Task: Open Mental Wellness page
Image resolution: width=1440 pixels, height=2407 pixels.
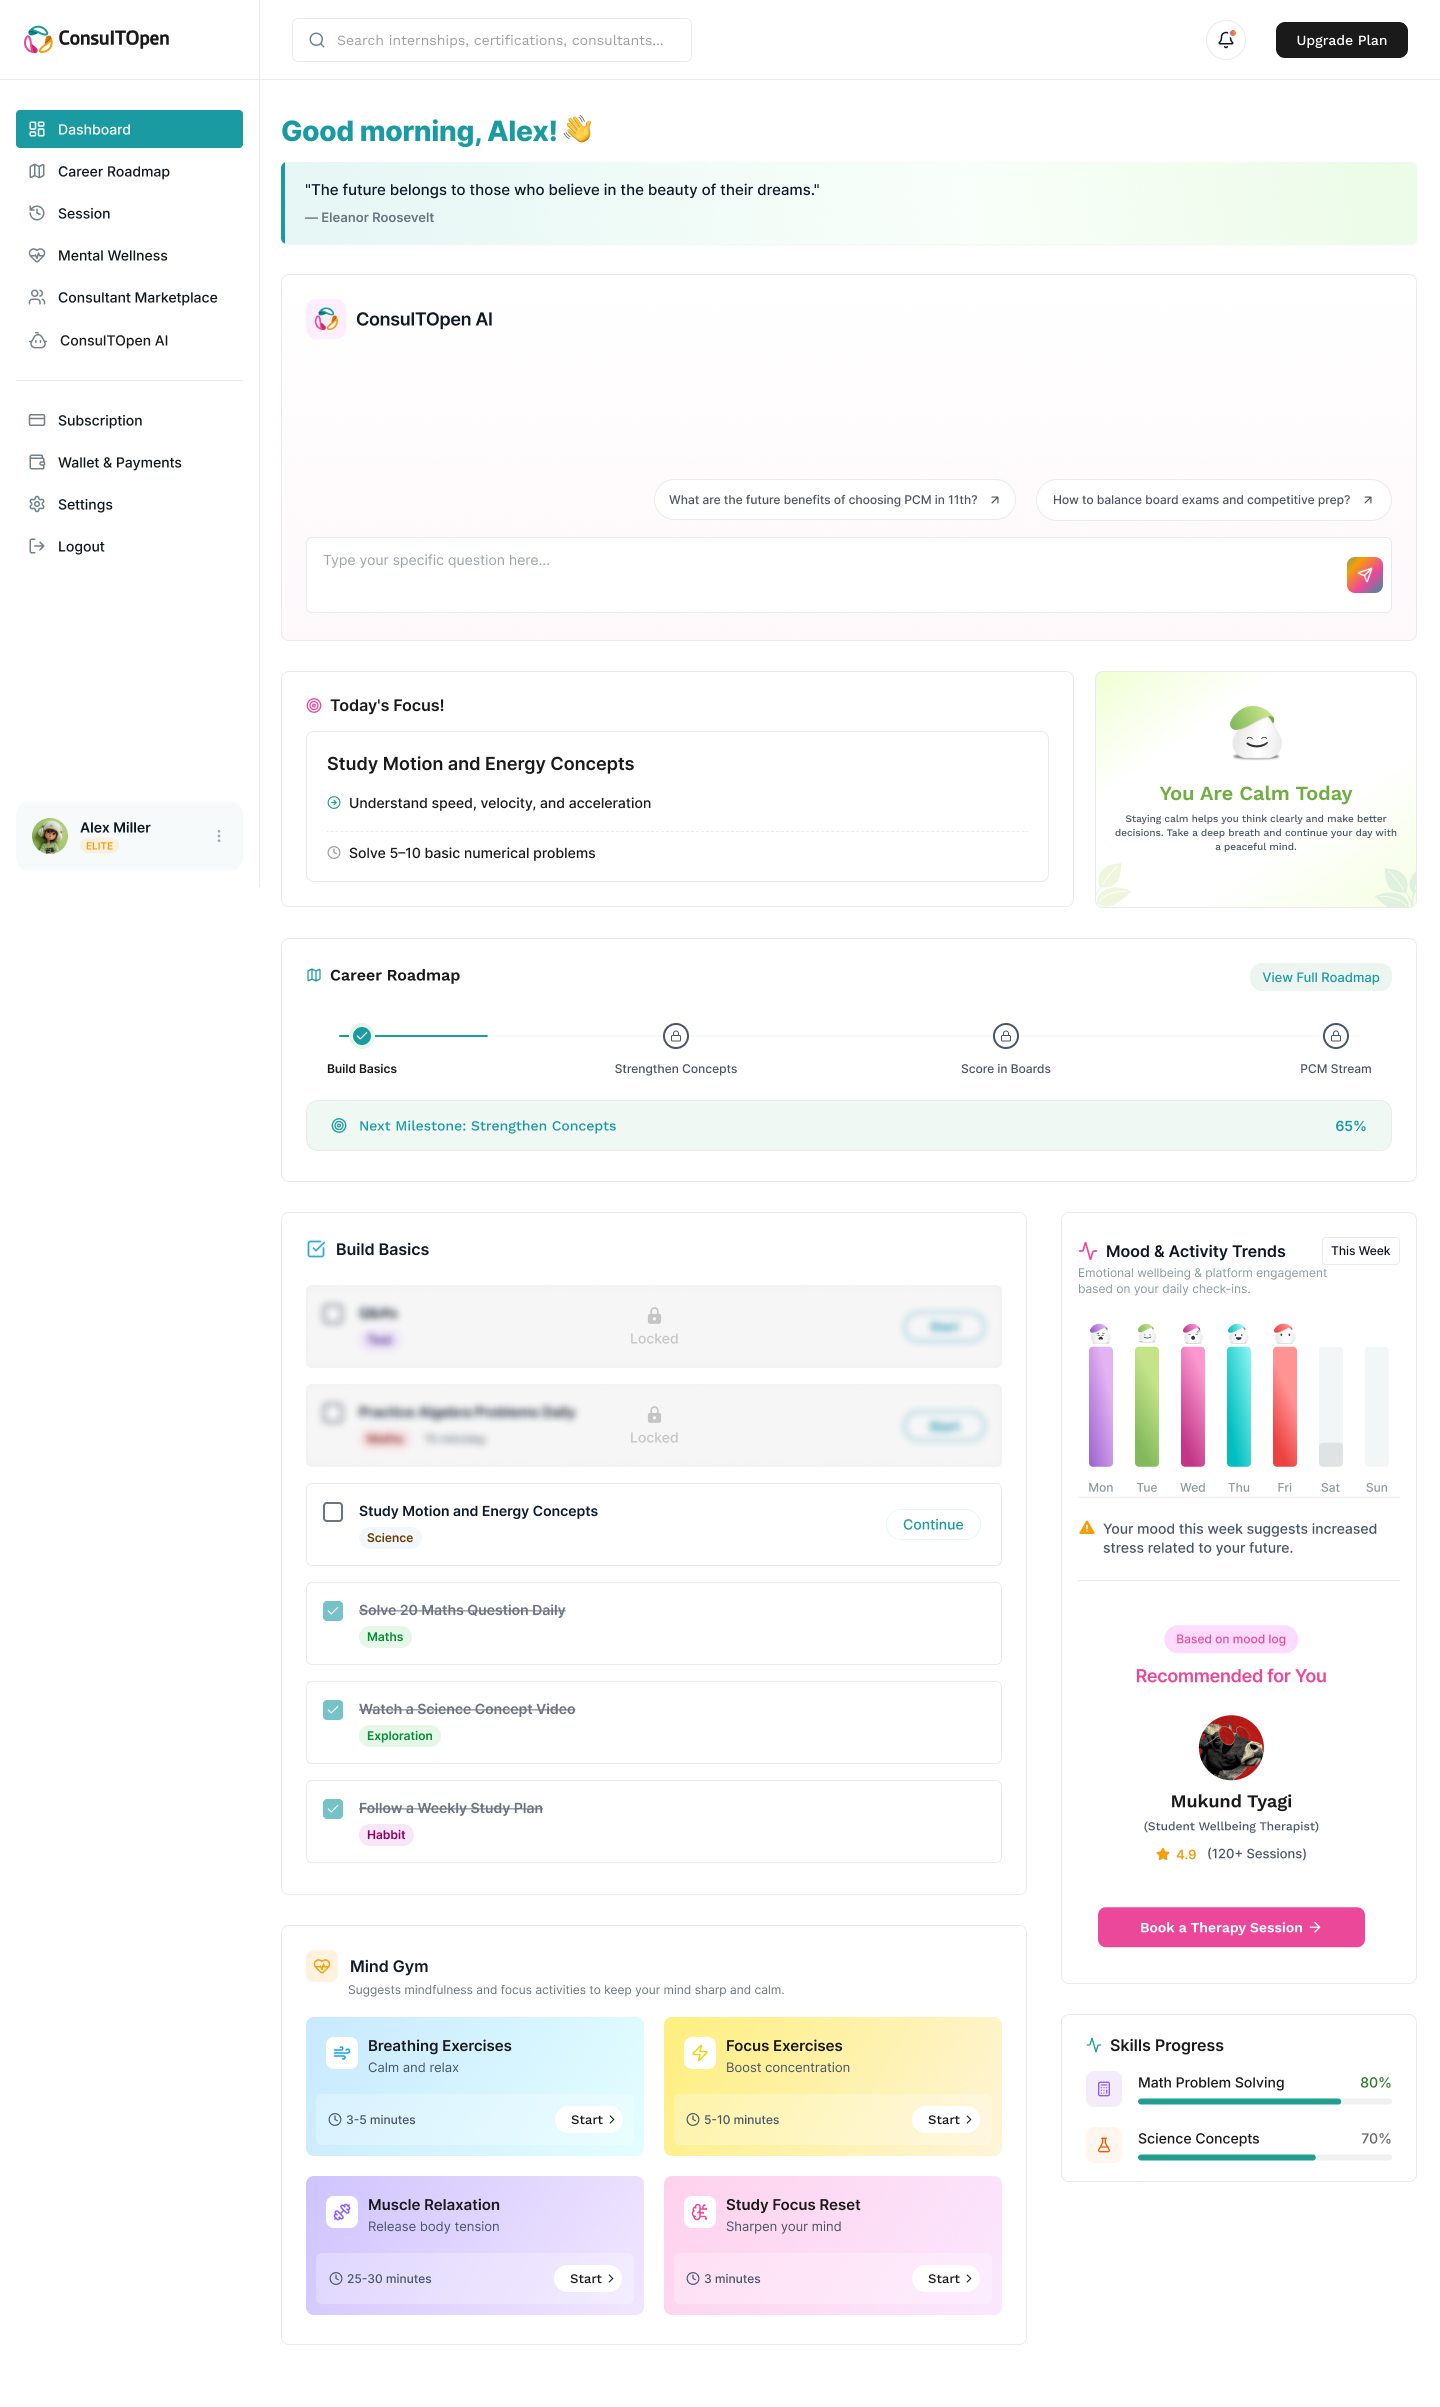Action: coord(129,255)
